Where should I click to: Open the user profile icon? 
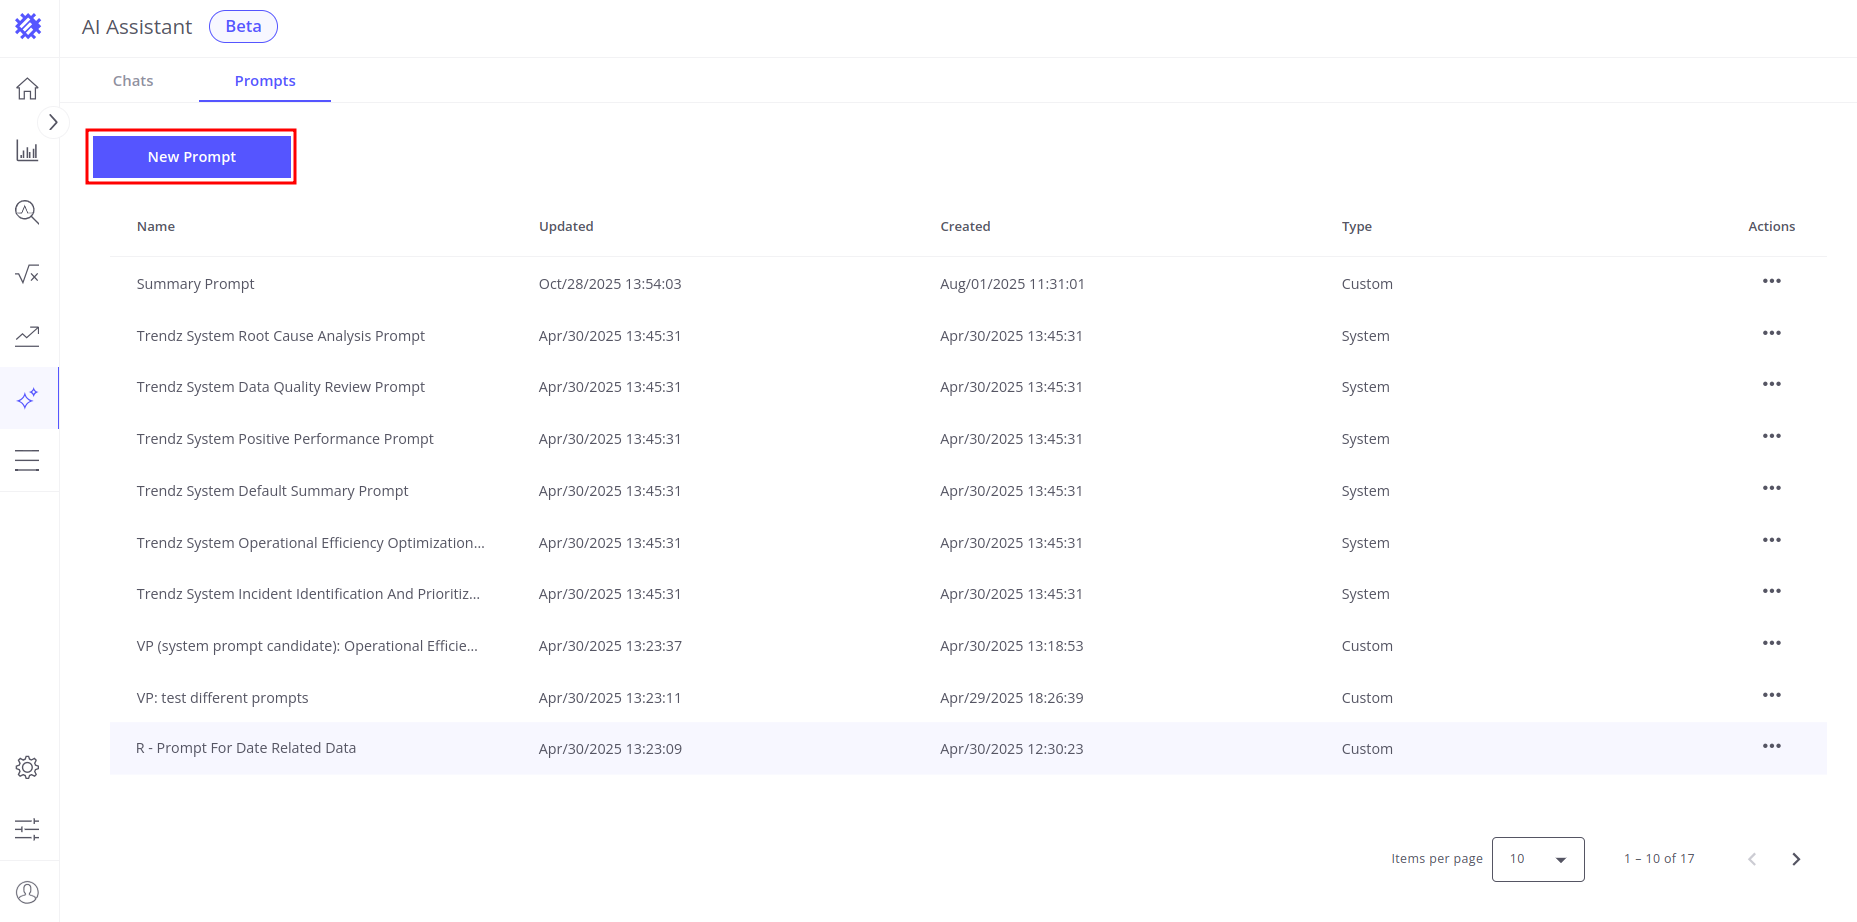pos(27,892)
